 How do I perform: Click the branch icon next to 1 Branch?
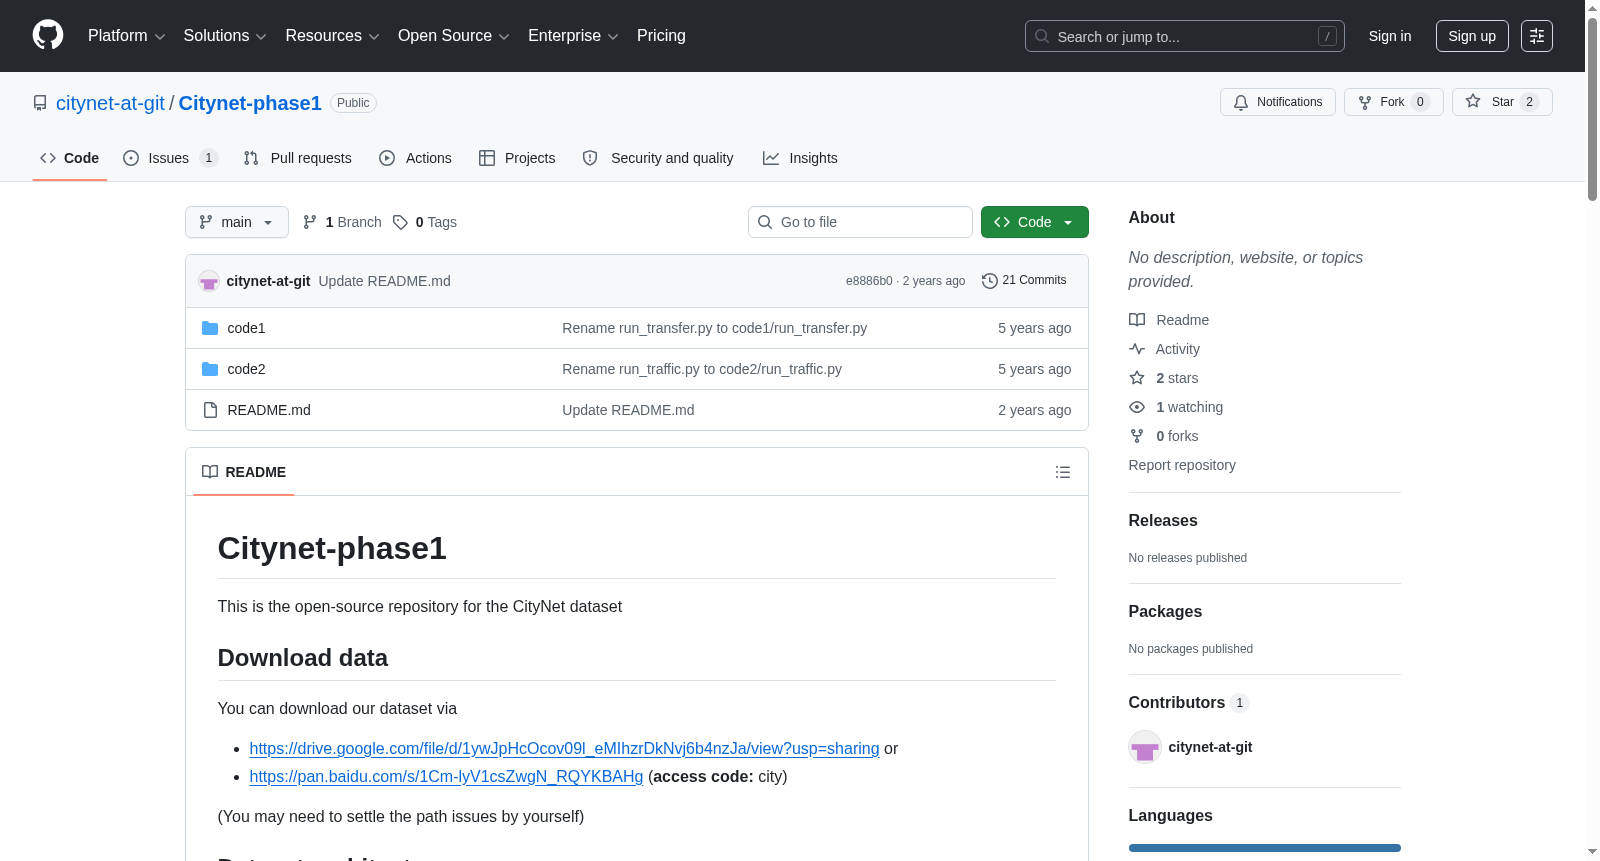click(x=310, y=222)
